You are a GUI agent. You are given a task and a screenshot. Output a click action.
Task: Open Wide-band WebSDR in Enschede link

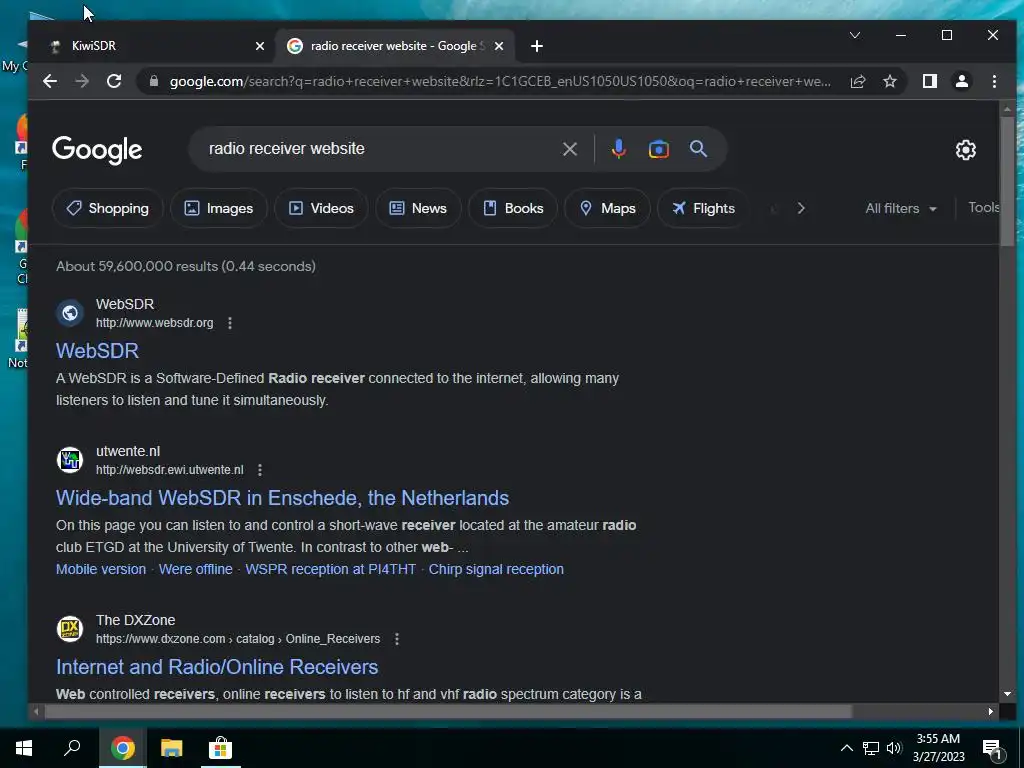click(x=282, y=498)
